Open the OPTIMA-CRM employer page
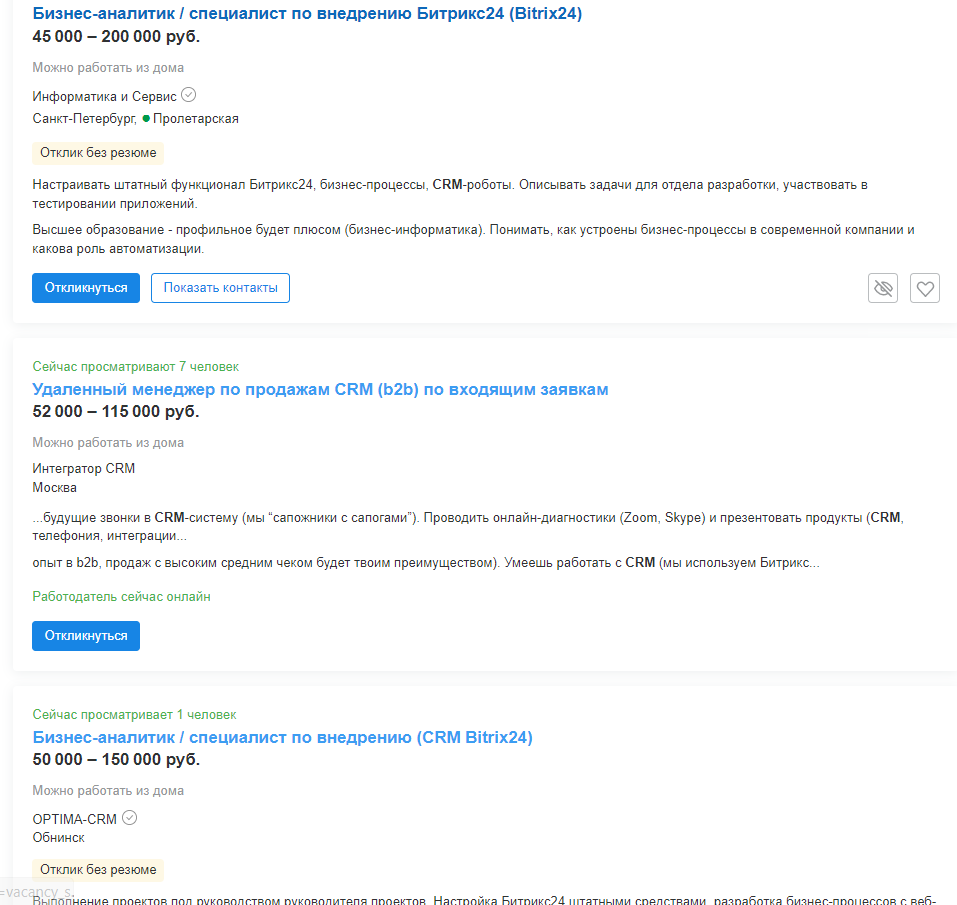The height and width of the screenshot is (905, 957). tap(74, 819)
